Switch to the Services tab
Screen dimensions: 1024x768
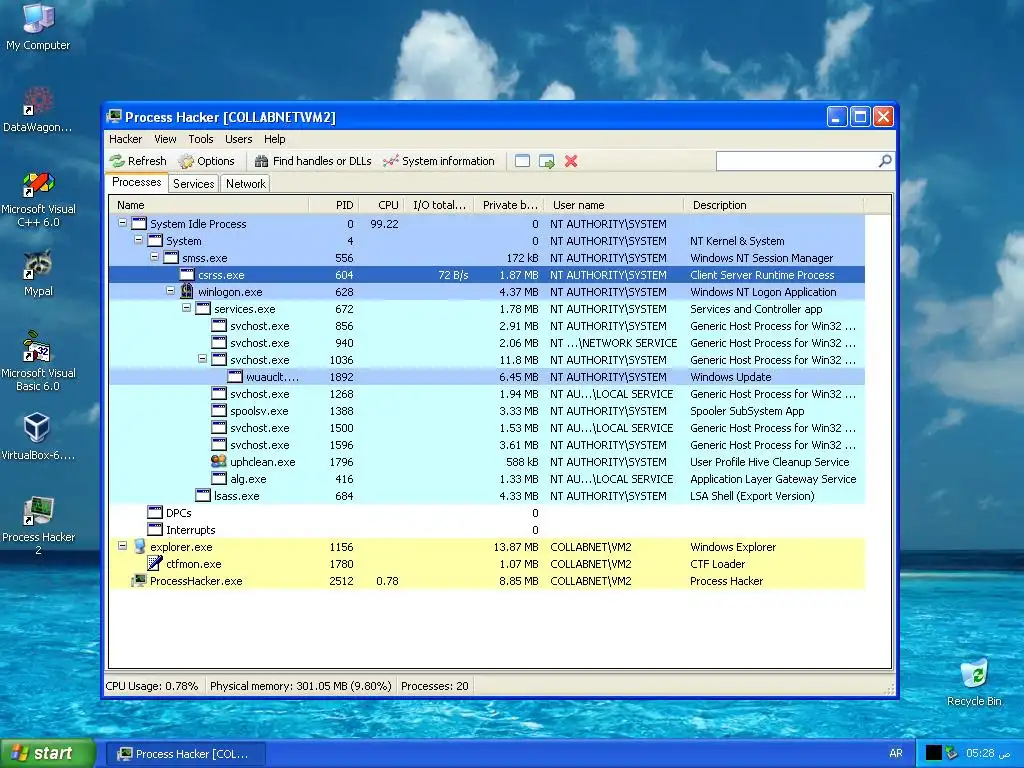coord(193,184)
